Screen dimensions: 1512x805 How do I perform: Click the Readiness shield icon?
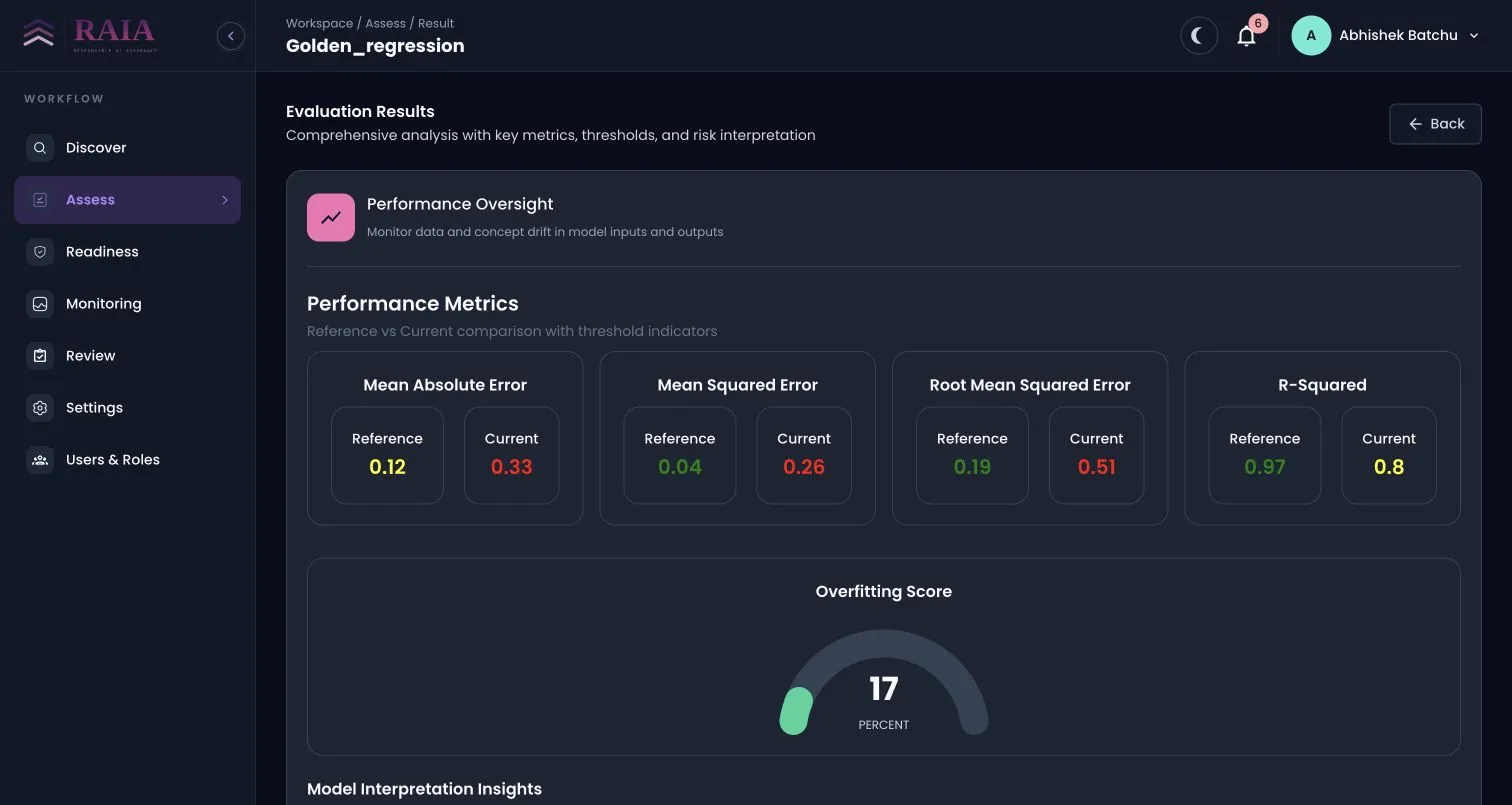tap(40, 252)
